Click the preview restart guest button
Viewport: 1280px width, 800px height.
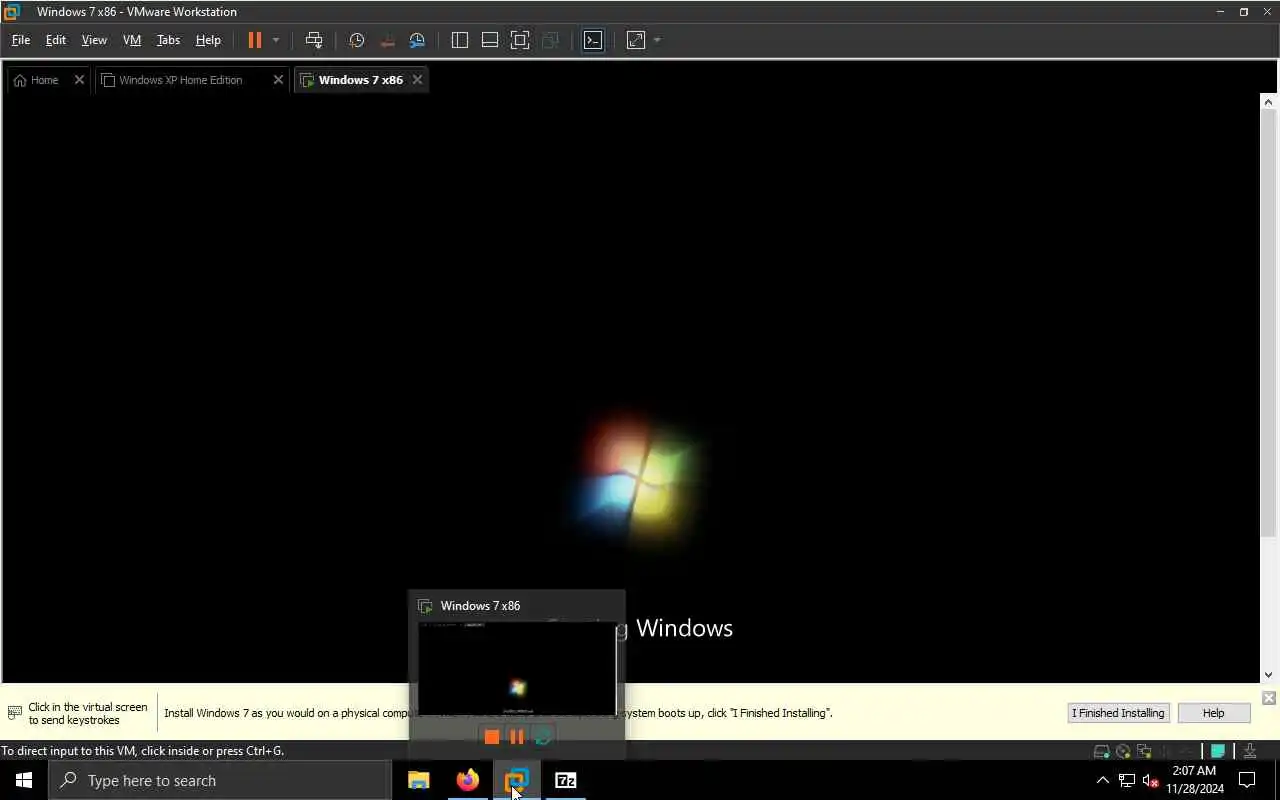click(543, 737)
